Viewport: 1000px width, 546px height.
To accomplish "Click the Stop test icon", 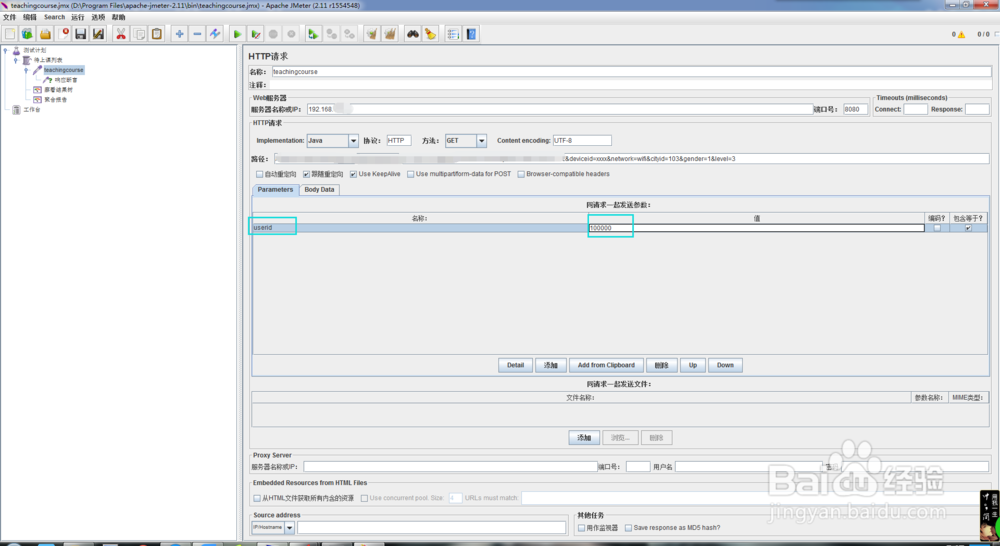I will click(273, 34).
